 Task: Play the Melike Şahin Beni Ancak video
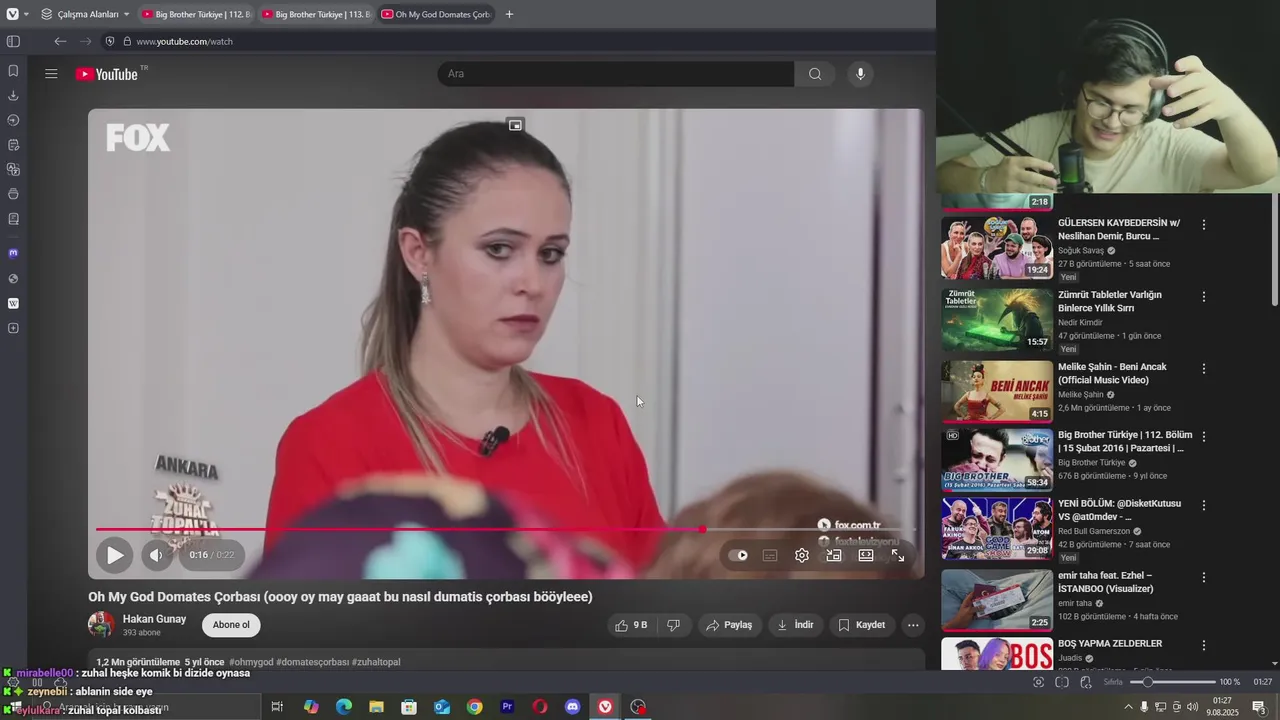tap(997, 391)
